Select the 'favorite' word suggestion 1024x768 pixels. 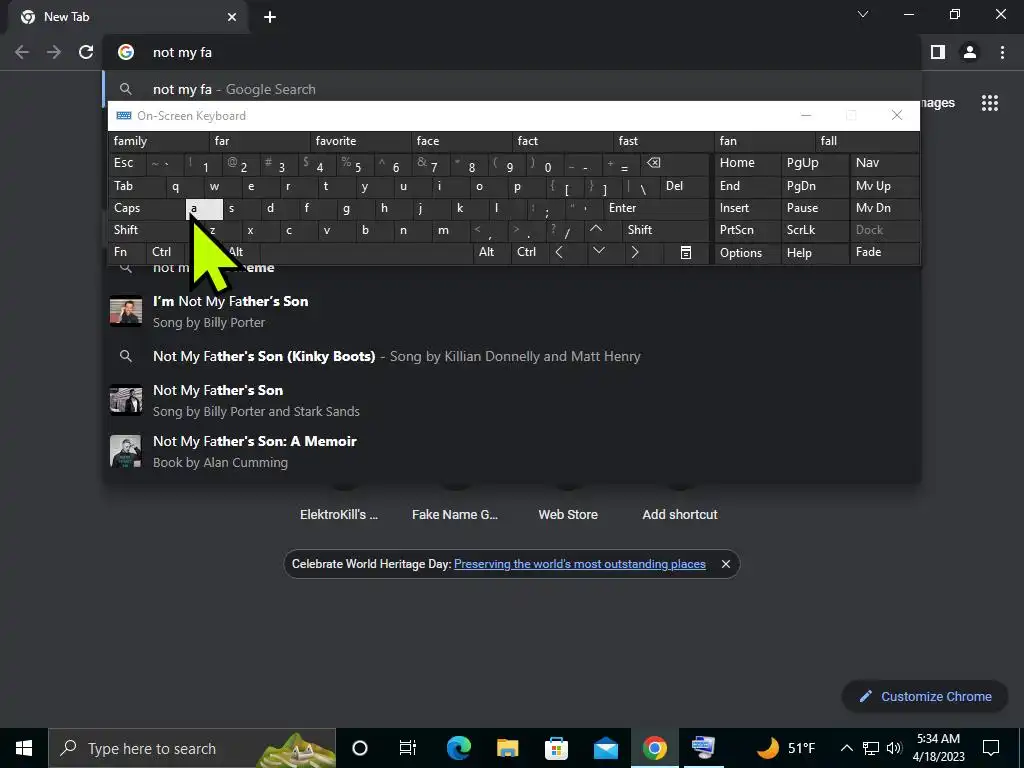(x=360, y=141)
